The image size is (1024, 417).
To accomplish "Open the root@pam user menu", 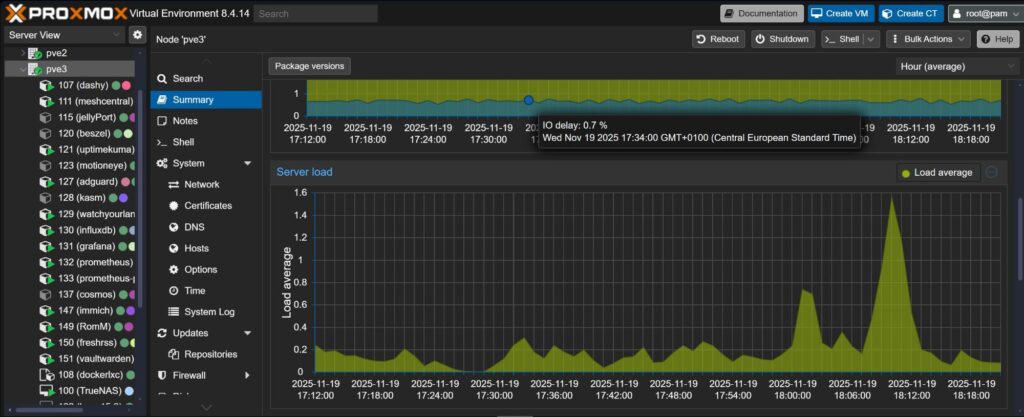I will [x=983, y=13].
